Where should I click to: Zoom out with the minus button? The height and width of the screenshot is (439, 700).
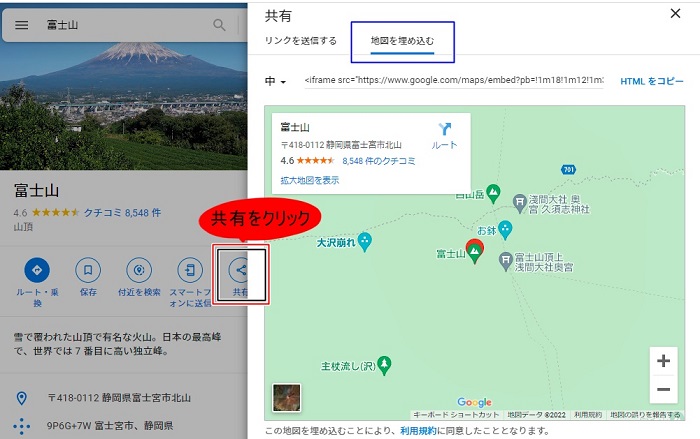(663, 389)
